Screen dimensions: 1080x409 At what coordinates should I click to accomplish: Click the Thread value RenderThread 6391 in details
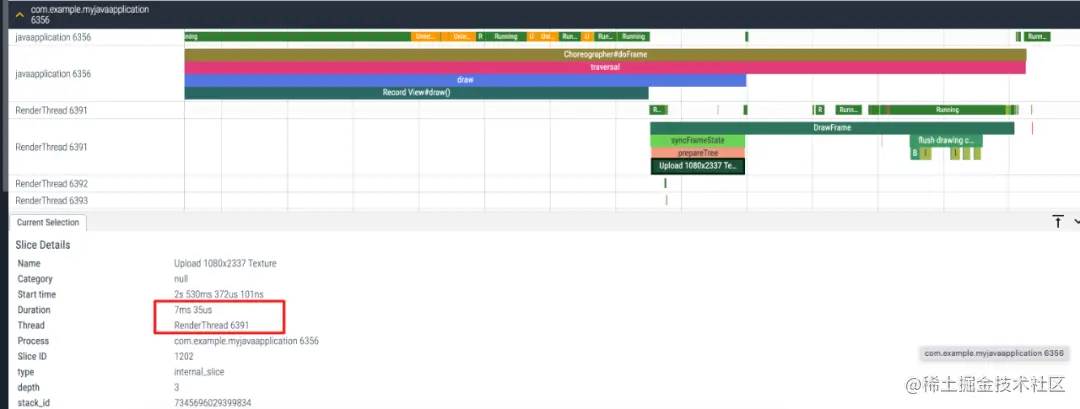tap(211, 325)
